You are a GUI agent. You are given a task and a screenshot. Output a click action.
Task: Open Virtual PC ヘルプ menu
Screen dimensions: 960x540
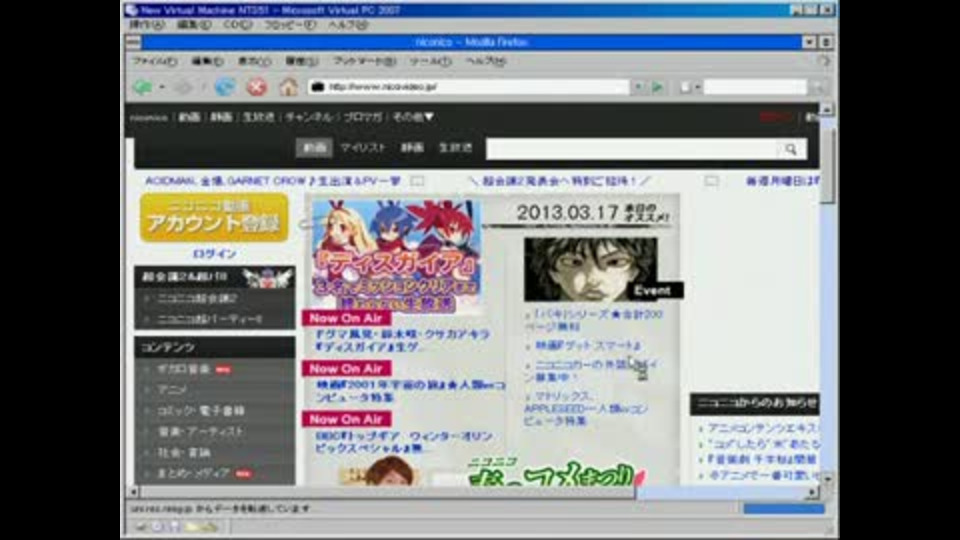pyautogui.click(x=347, y=25)
